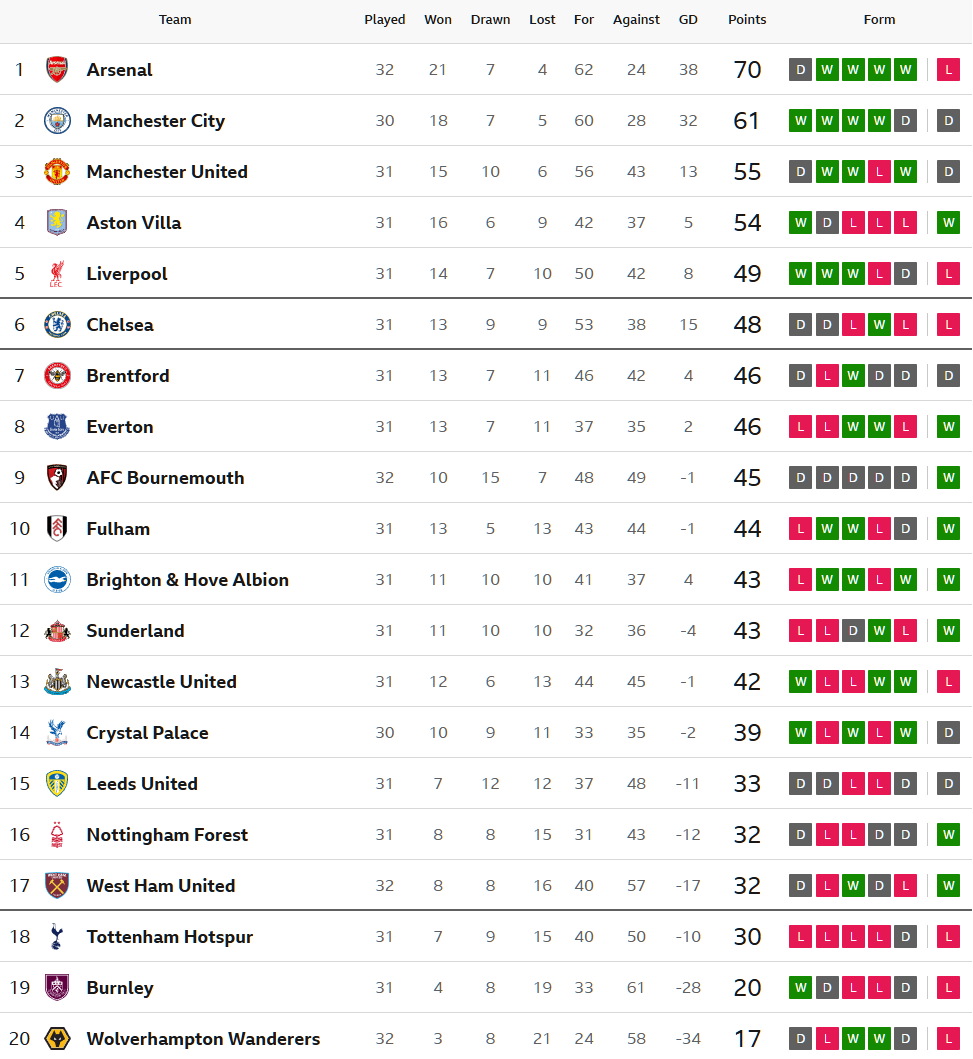Click the Brentford club crest icon
Screen dimensions: 973x1059
click(x=57, y=376)
